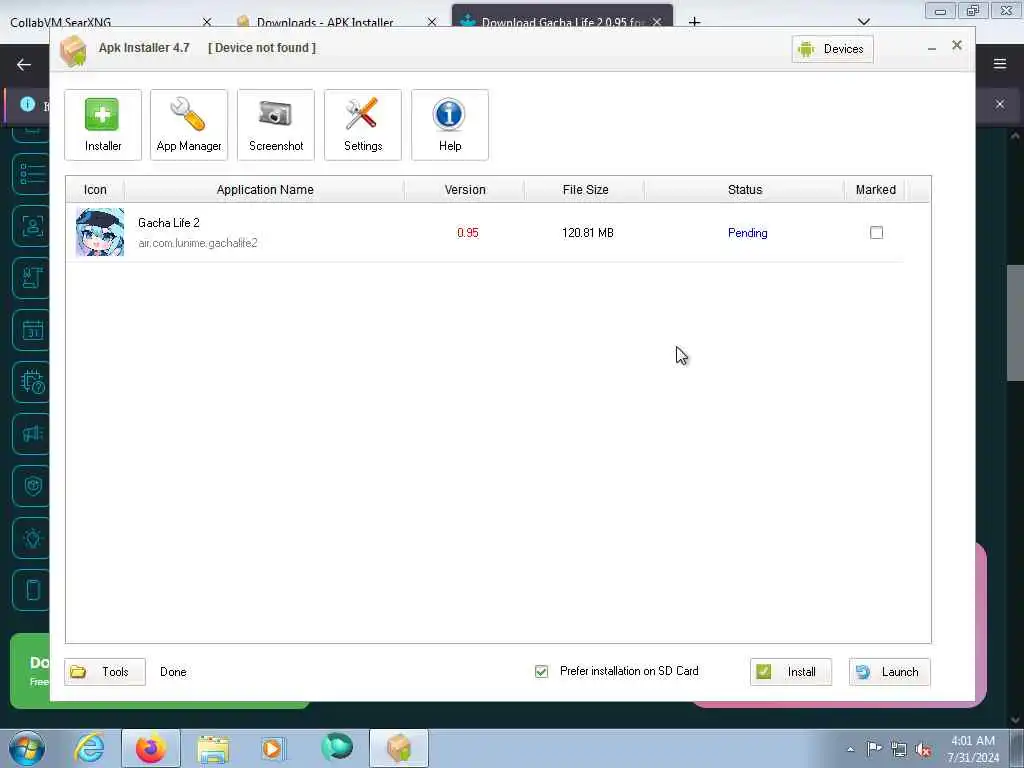Click the Launch button
Image resolution: width=1024 pixels, height=768 pixels.
(889, 671)
